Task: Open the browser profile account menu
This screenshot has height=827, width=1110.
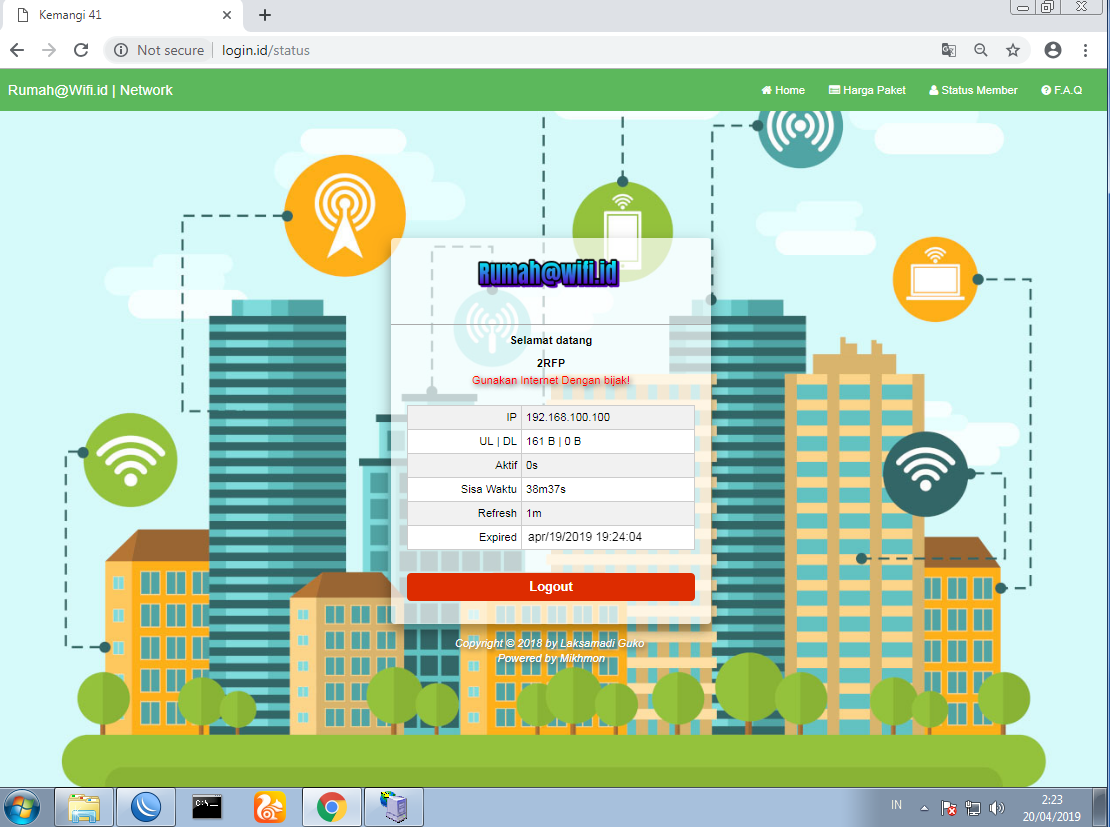Action: pos(1051,49)
